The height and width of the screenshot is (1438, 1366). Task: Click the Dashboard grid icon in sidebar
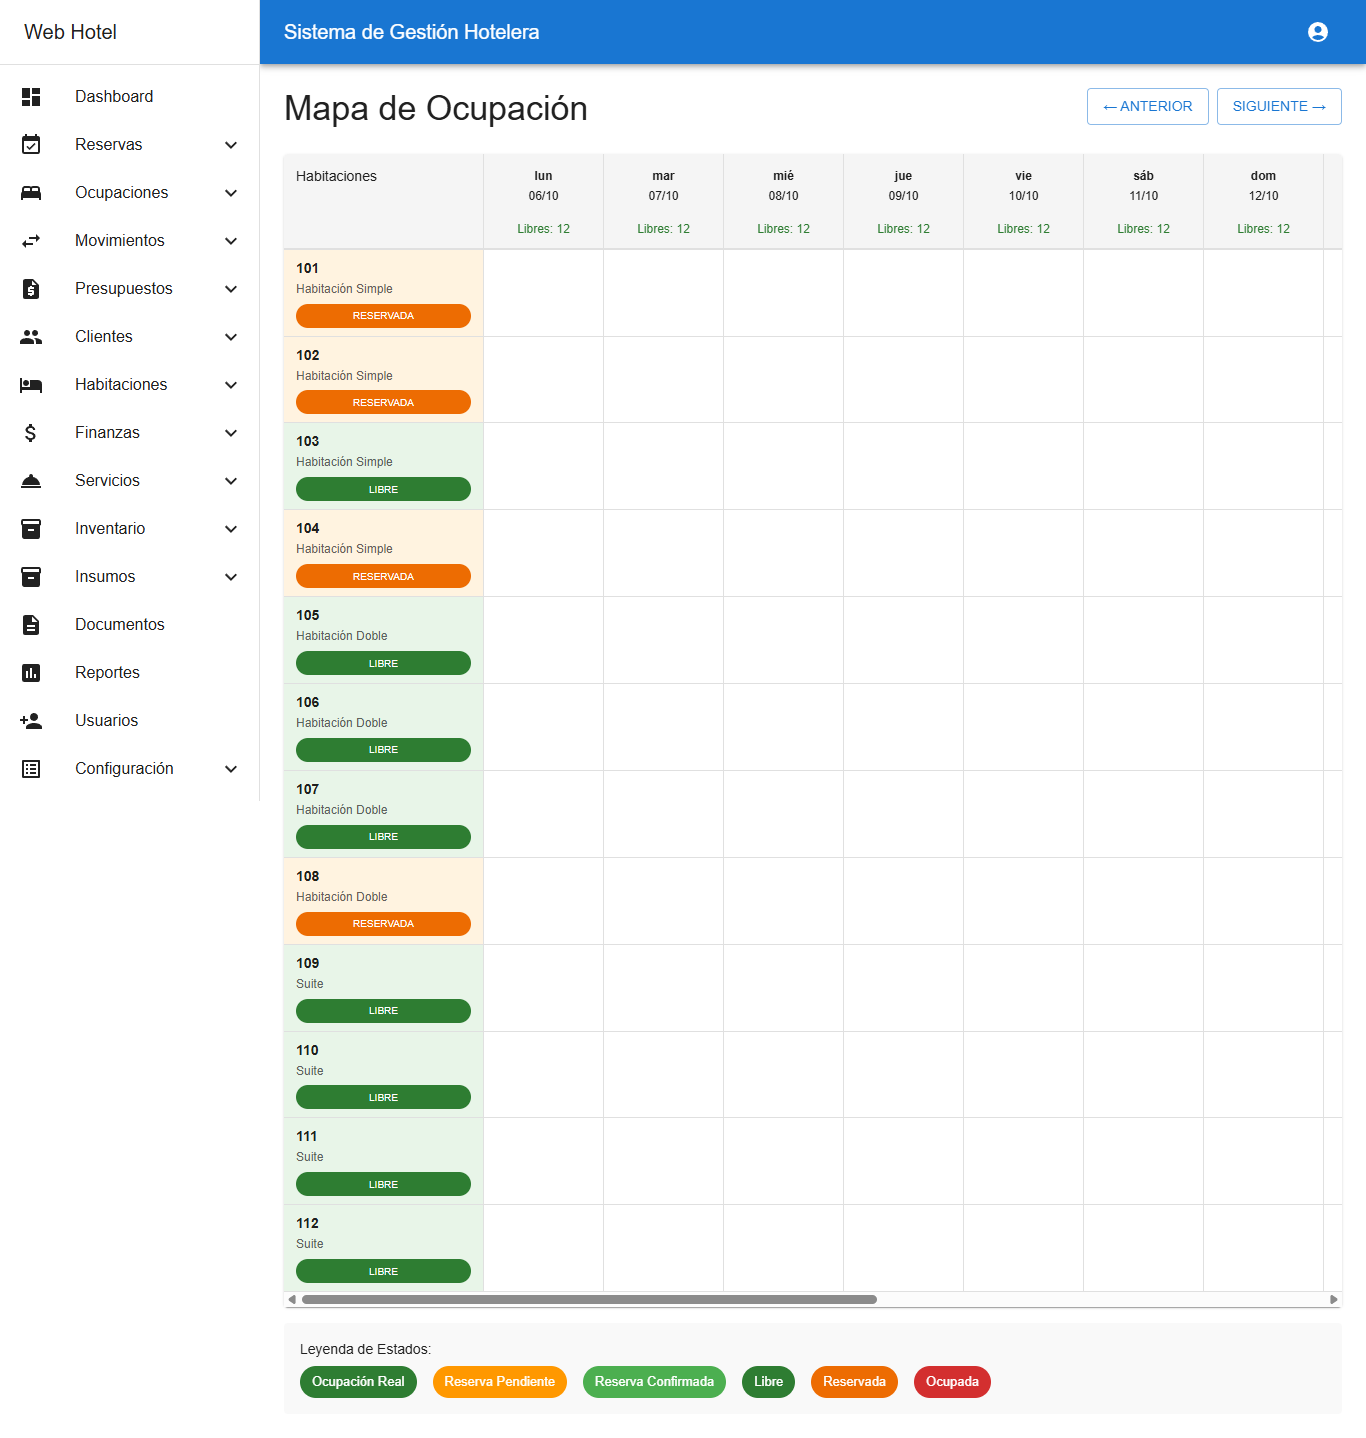tap(31, 97)
